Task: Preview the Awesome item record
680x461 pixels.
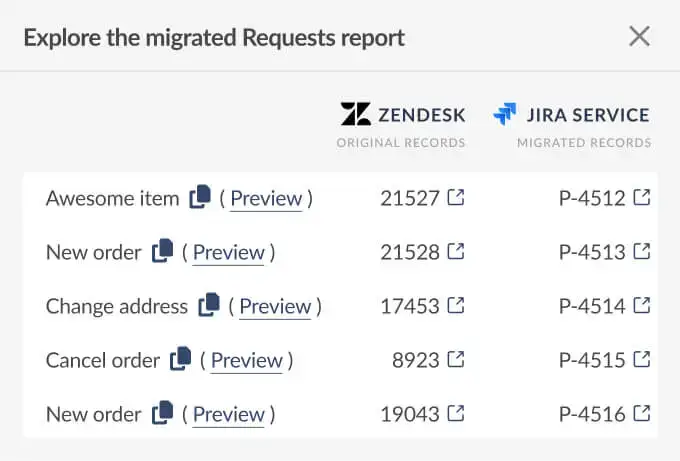Action: [x=266, y=198]
